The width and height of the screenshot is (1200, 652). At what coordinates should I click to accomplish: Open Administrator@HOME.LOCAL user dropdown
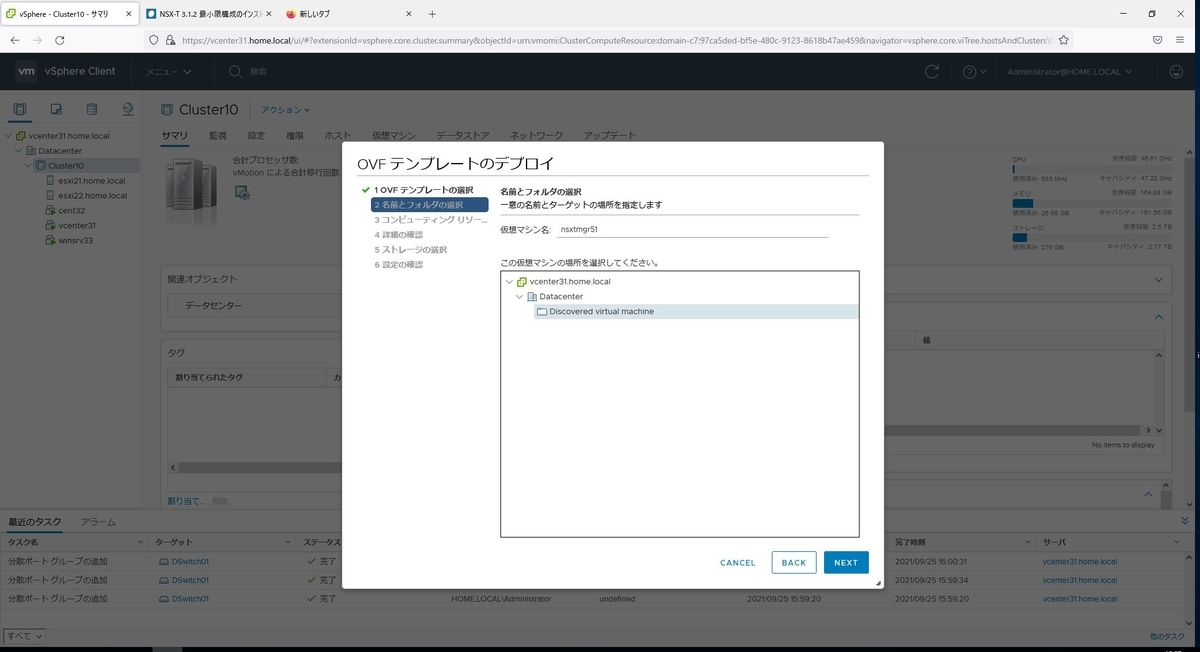[x=1069, y=72]
